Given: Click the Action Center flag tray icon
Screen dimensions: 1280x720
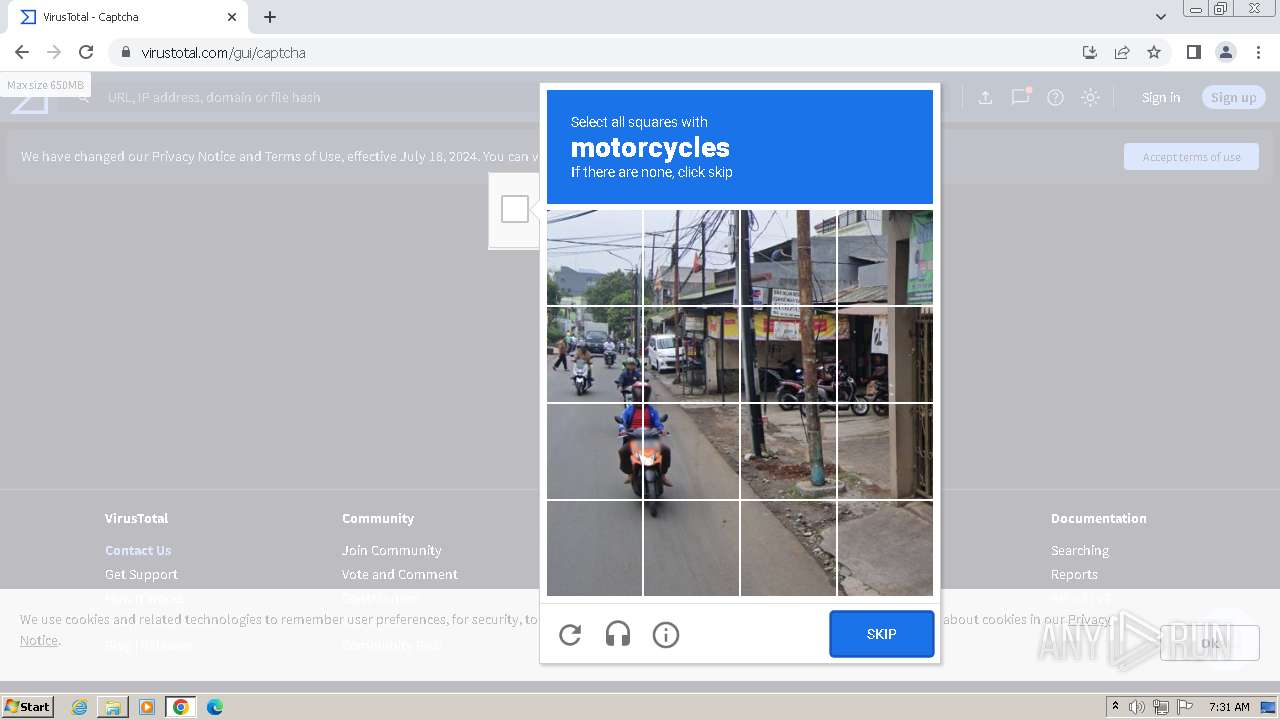Looking at the screenshot, I should point(1184,707).
